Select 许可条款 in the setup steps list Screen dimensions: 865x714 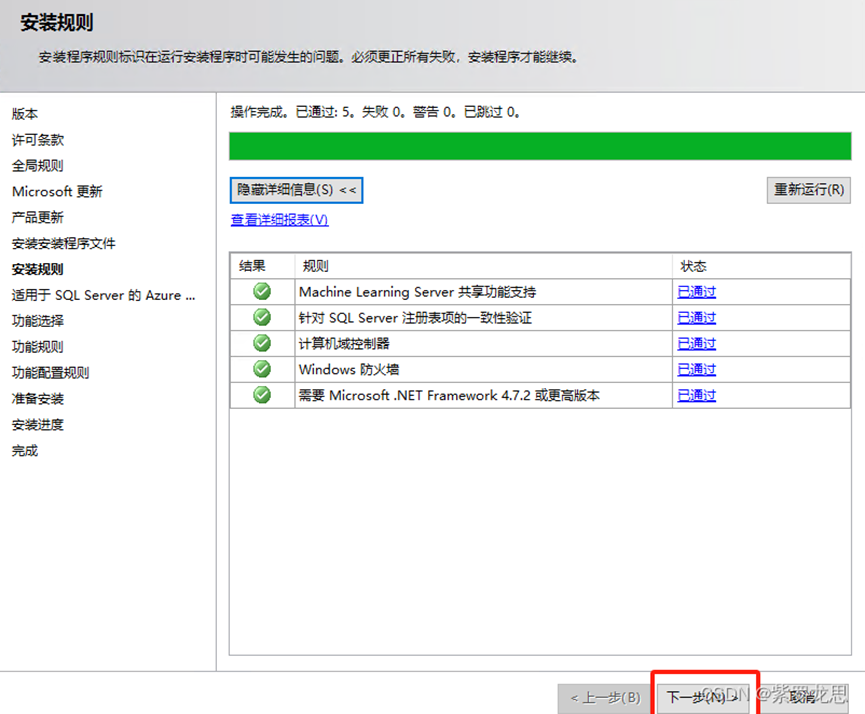point(38,140)
